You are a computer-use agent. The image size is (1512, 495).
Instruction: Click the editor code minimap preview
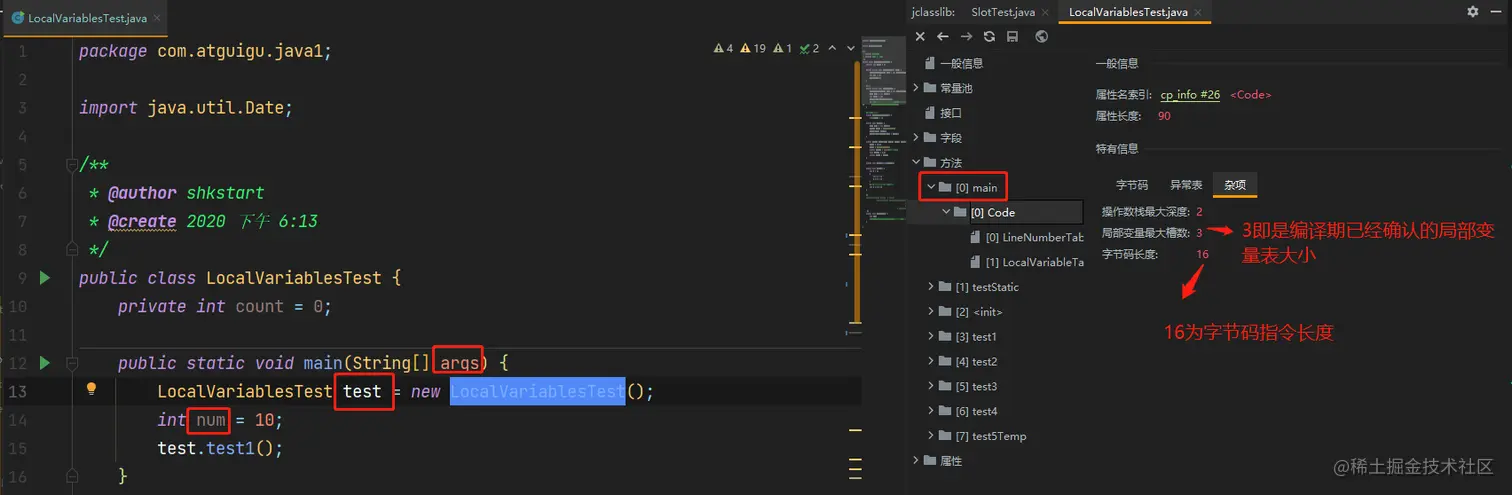(x=884, y=130)
